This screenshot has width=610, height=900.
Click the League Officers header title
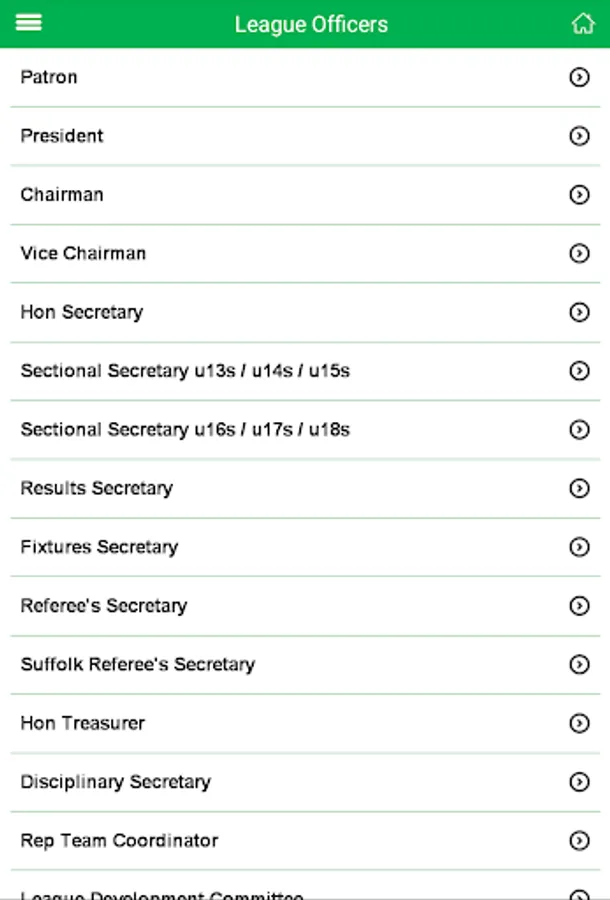[311, 24]
